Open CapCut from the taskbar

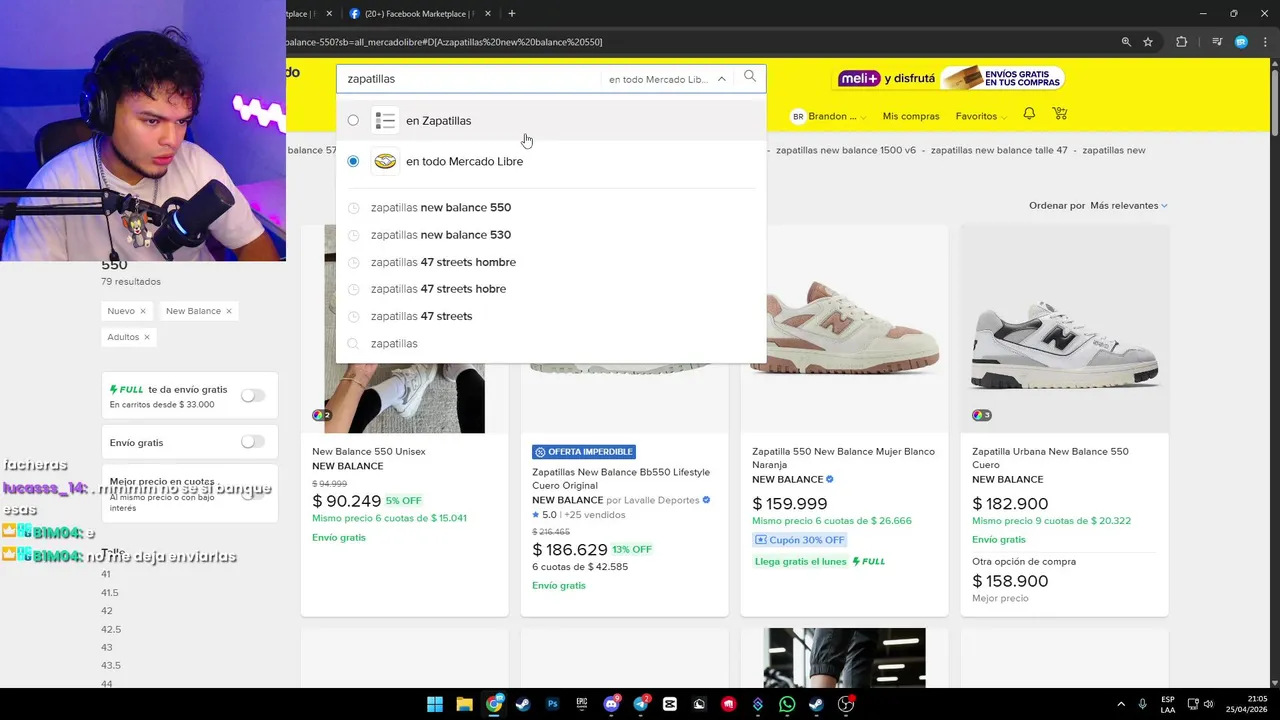coord(670,704)
